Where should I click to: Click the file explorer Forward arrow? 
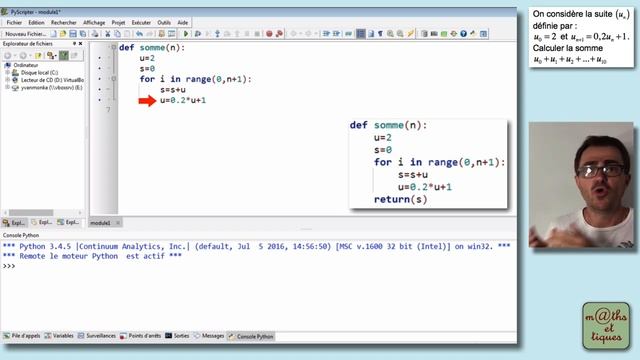23,56
